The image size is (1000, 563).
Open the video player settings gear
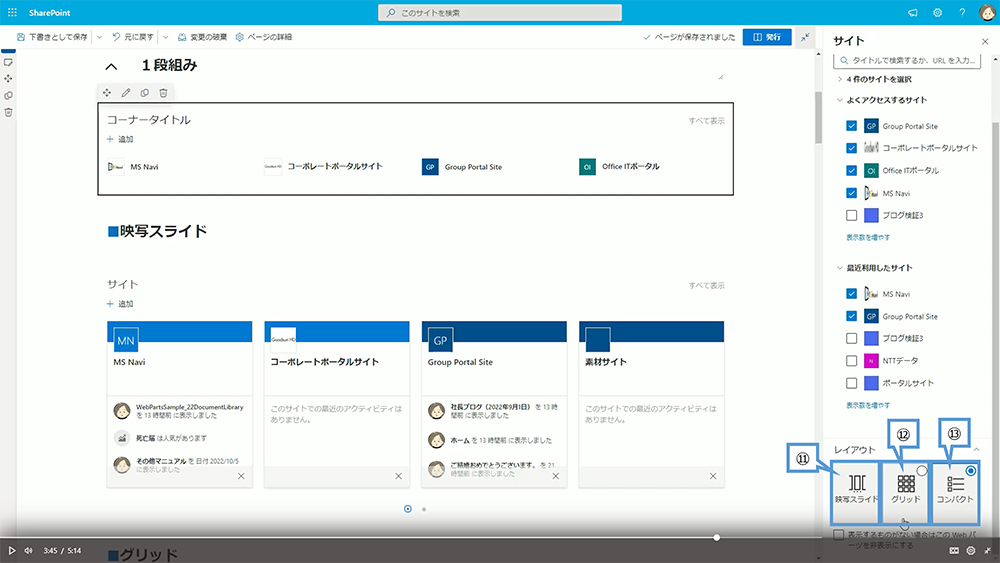[x=971, y=550]
